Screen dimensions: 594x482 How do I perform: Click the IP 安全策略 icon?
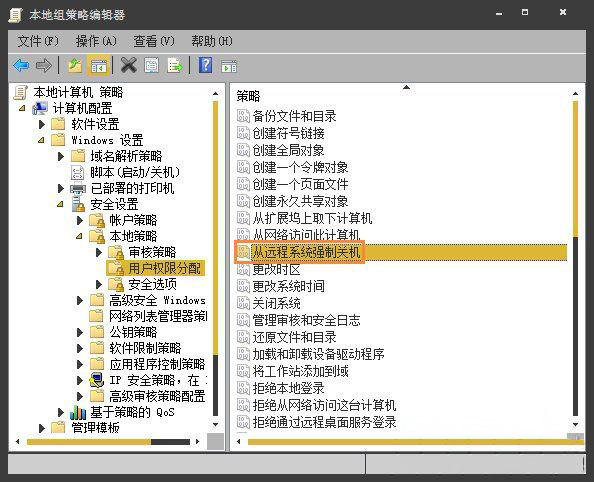(x=97, y=379)
